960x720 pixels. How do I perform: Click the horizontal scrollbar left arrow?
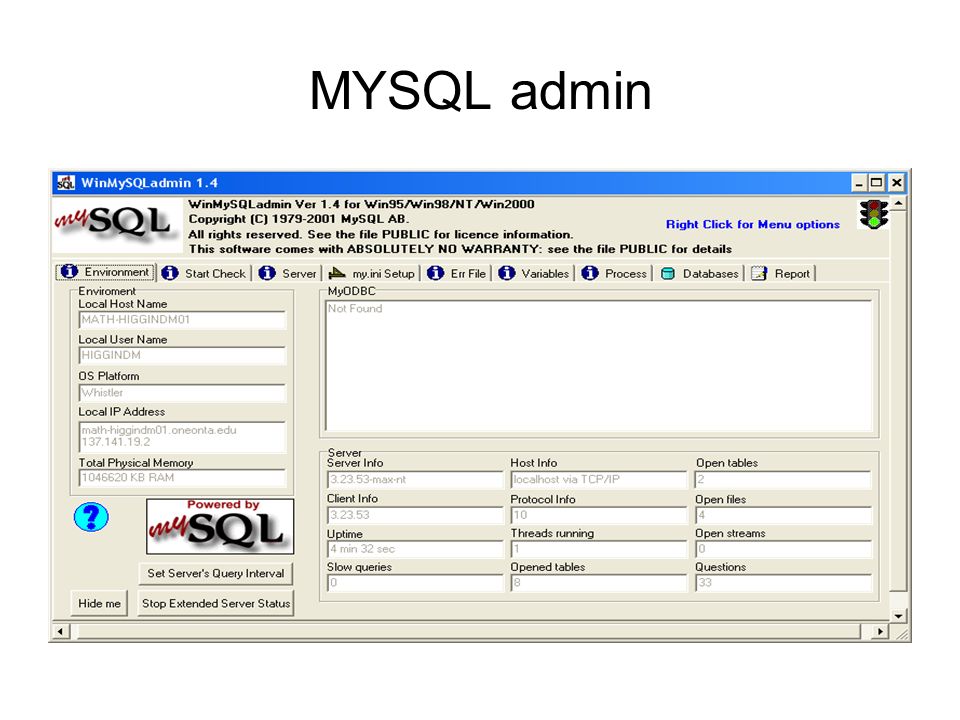[60, 631]
